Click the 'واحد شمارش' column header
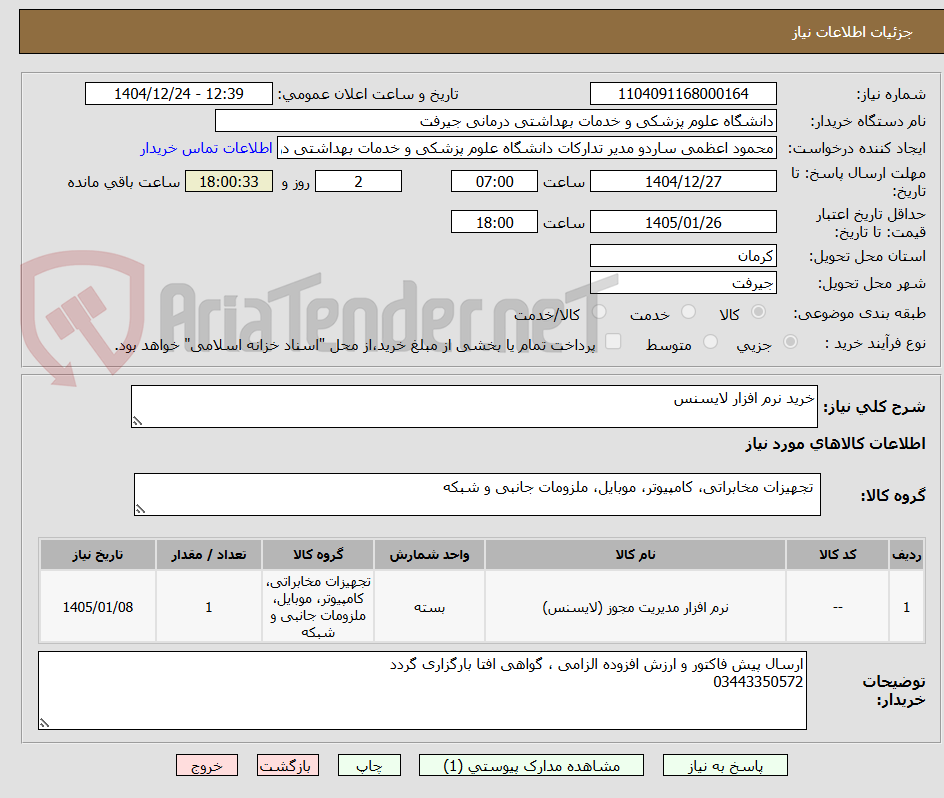This screenshot has width=944, height=798. coord(429,555)
